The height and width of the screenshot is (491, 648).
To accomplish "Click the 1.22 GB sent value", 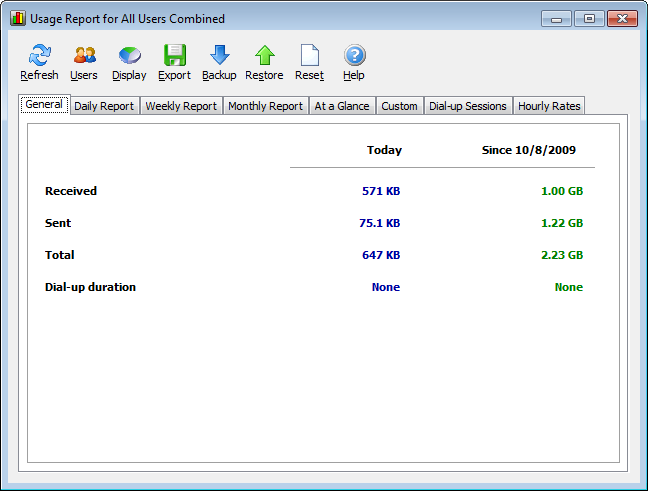I will tap(562, 223).
